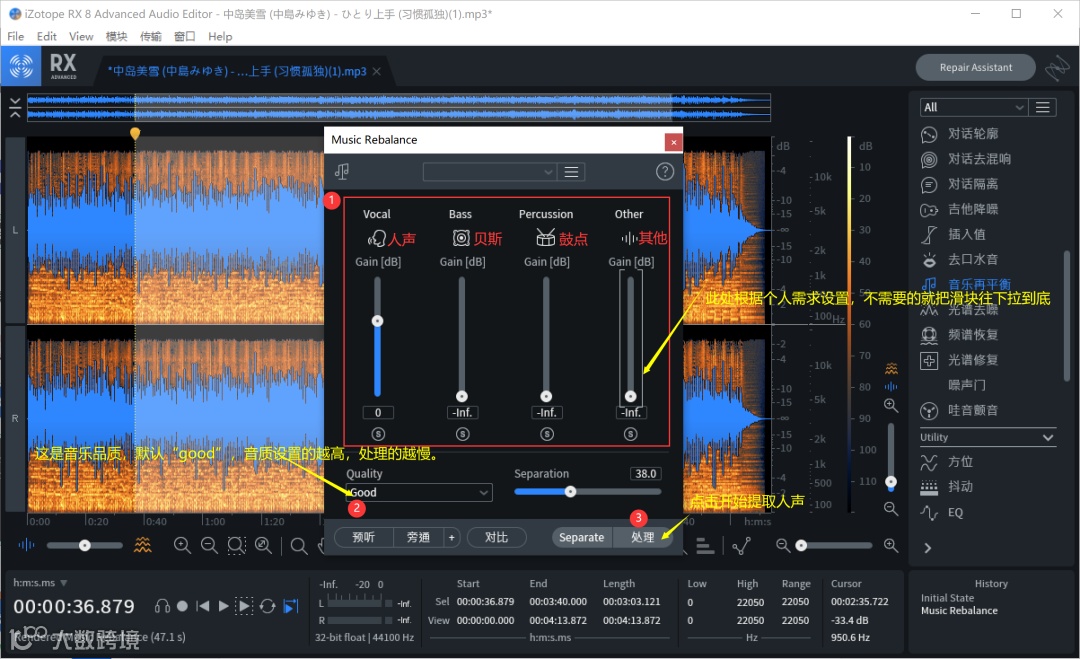The width and height of the screenshot is (1080, 659).
Task: Open the 频谱恢复 module from the list
Action: pos(973,335)
